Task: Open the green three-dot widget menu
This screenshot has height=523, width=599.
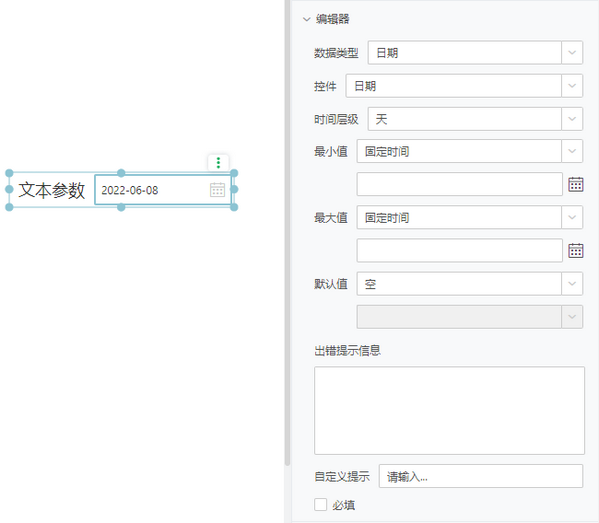Action: 218,163
